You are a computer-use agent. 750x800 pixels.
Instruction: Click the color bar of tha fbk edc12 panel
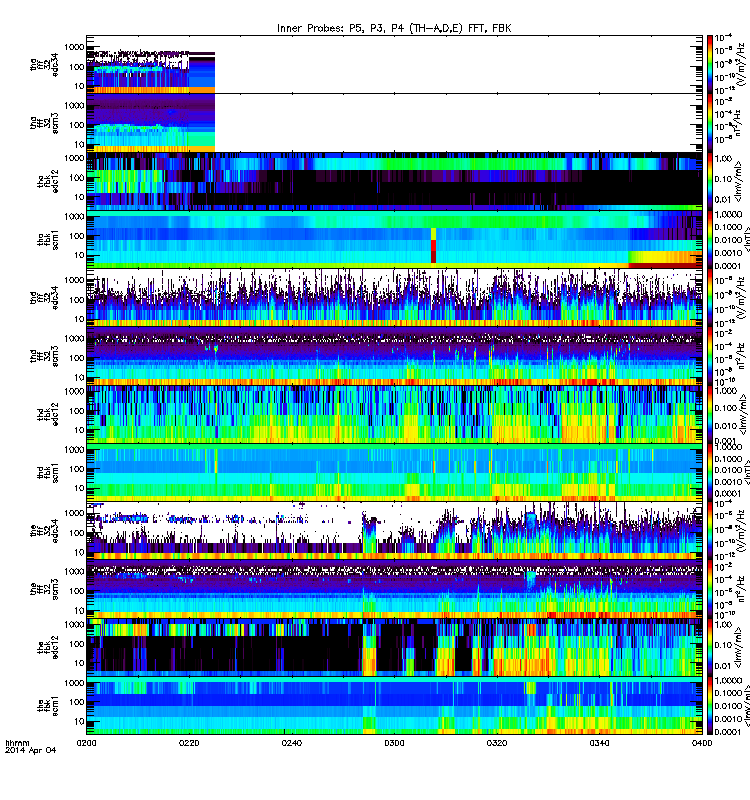[710, 181]
